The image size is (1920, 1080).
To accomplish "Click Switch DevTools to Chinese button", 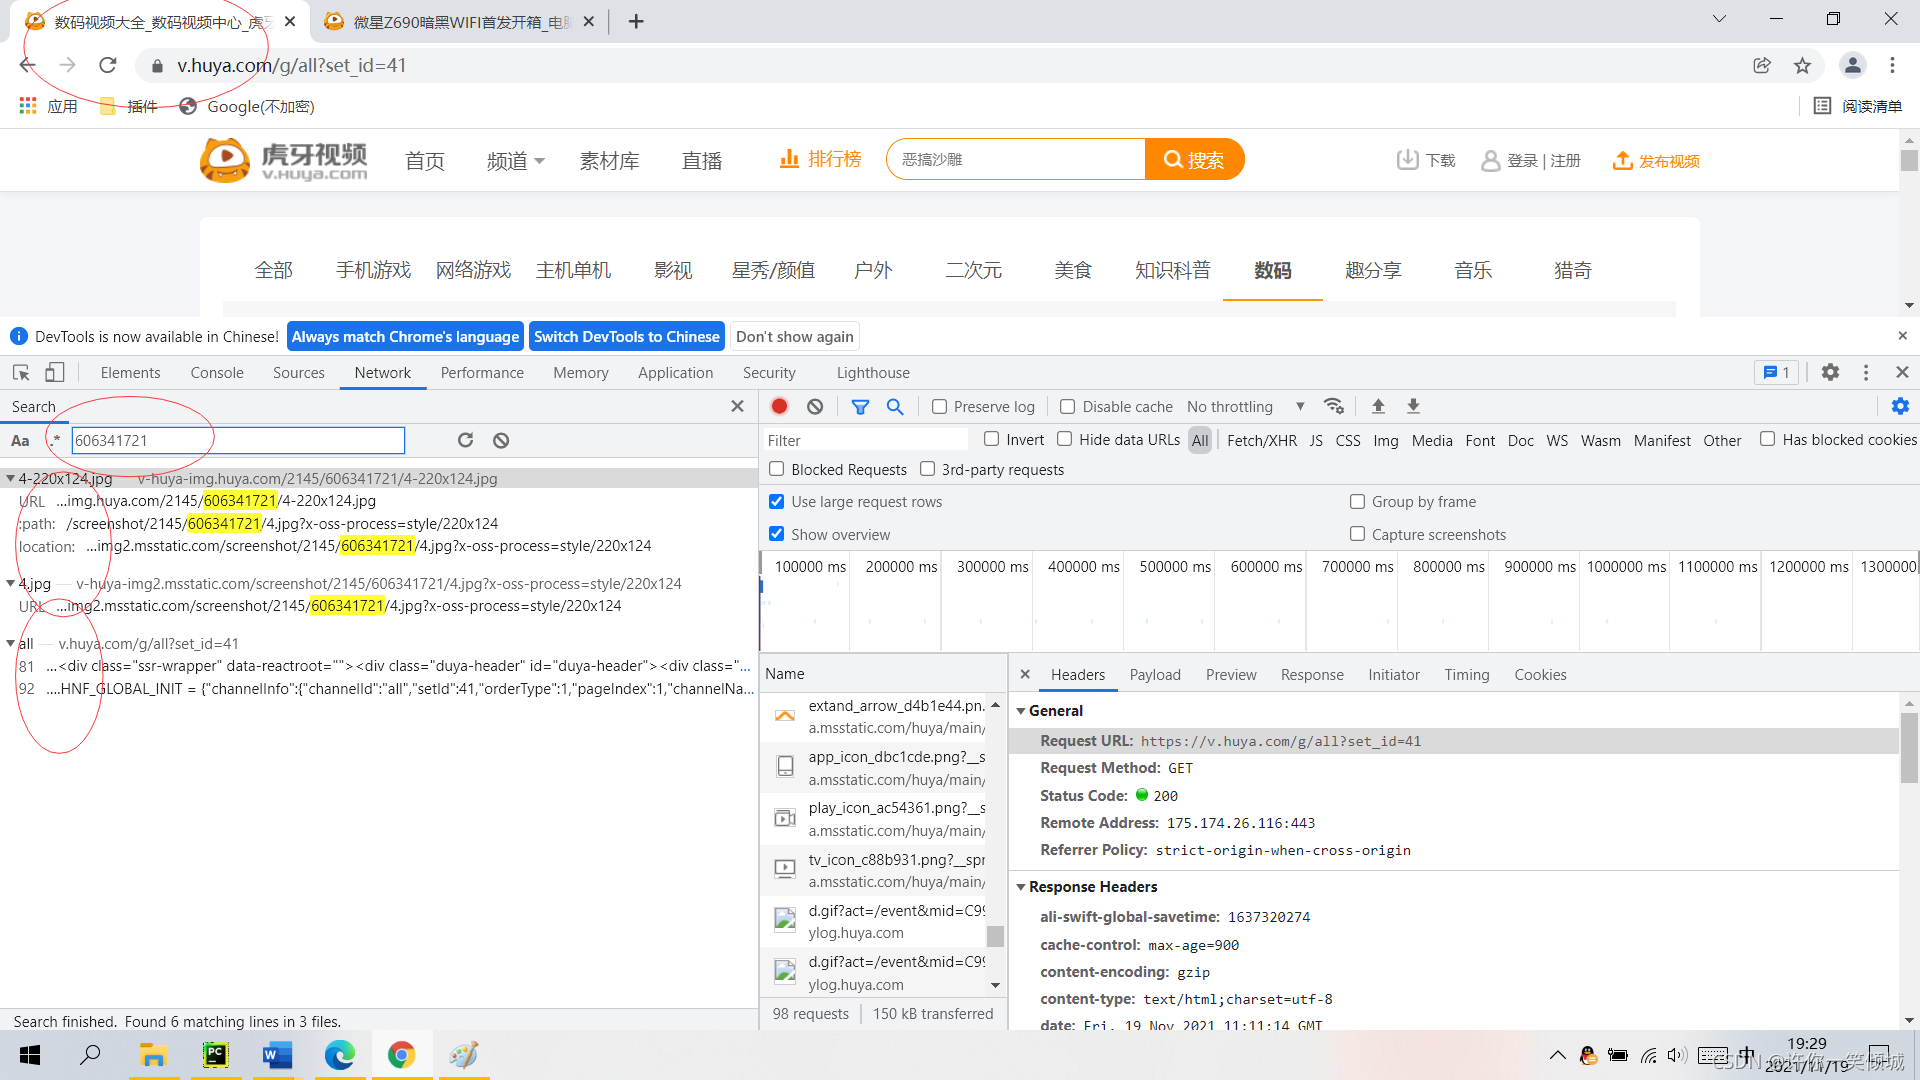I will 626,337.
